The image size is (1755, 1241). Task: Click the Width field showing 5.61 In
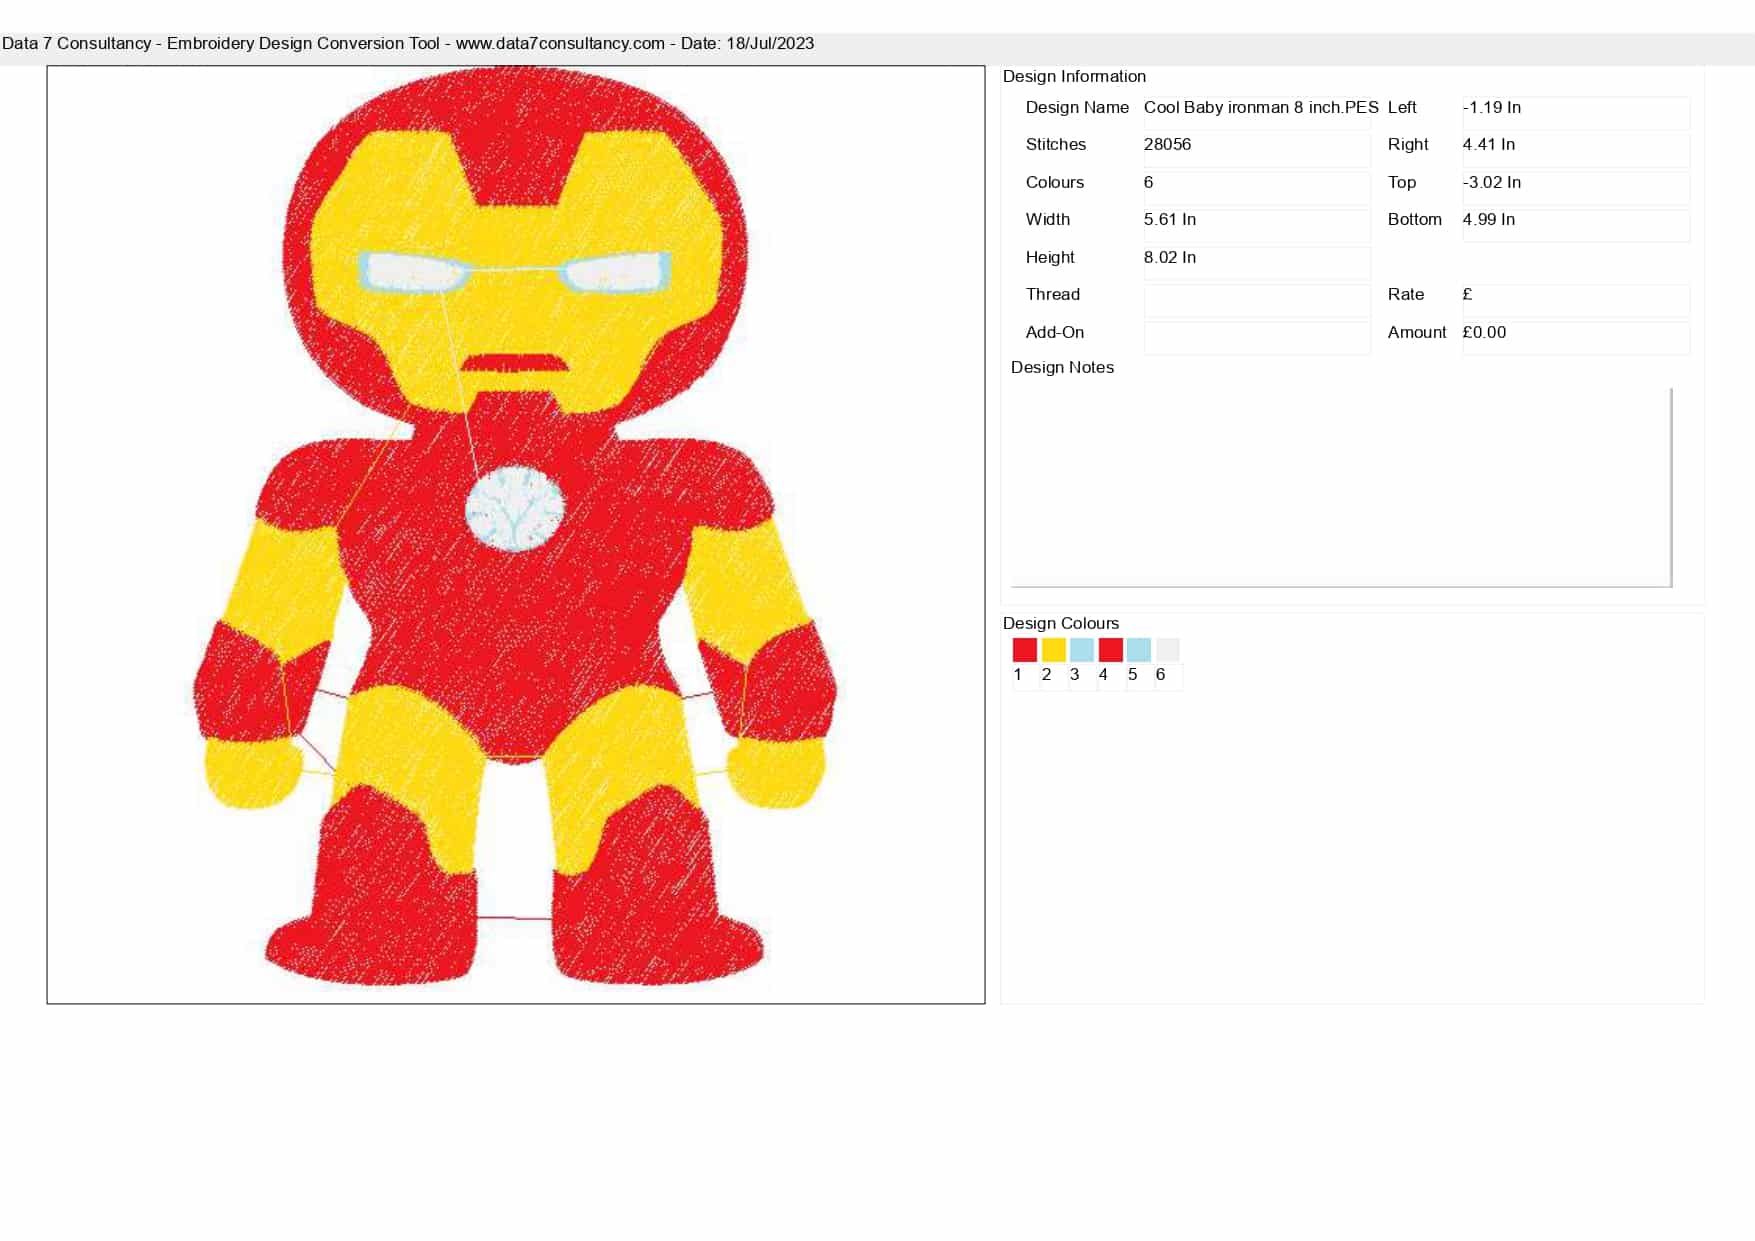point(1257,225)
